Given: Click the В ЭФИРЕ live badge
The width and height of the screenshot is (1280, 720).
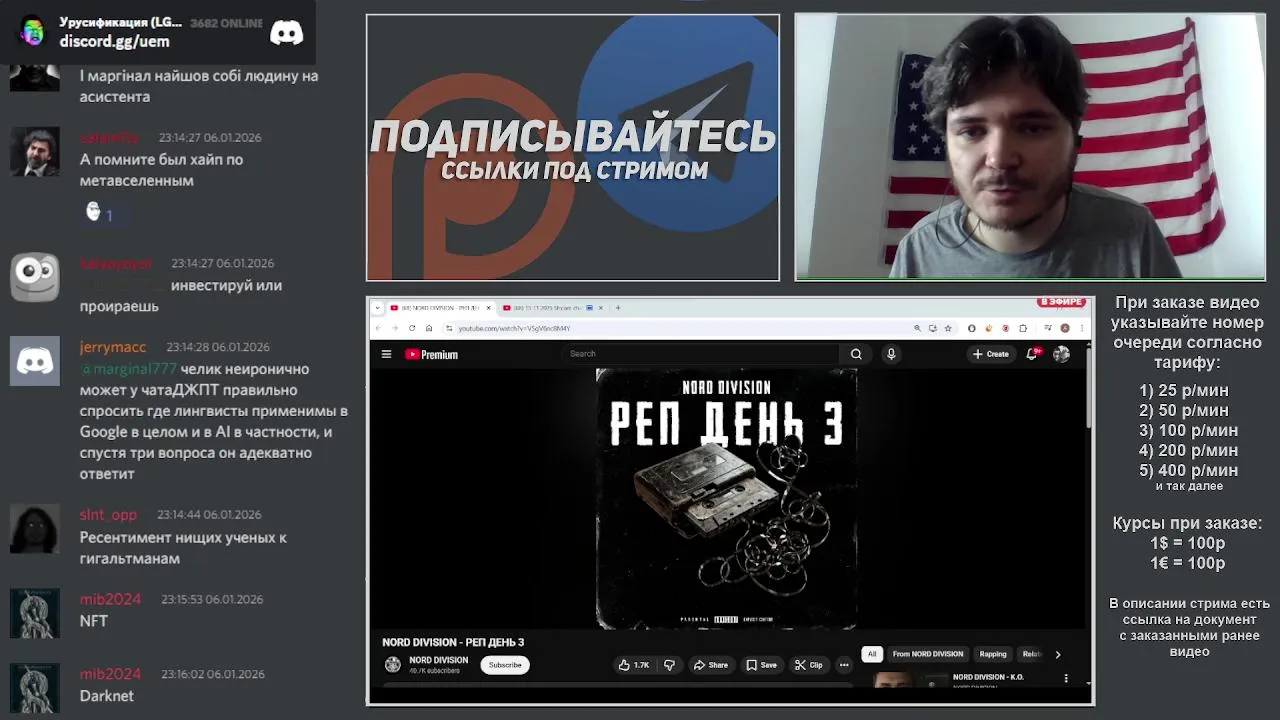Looking at the screenshot, I should pyautogui.click(x=1061, y=302).
